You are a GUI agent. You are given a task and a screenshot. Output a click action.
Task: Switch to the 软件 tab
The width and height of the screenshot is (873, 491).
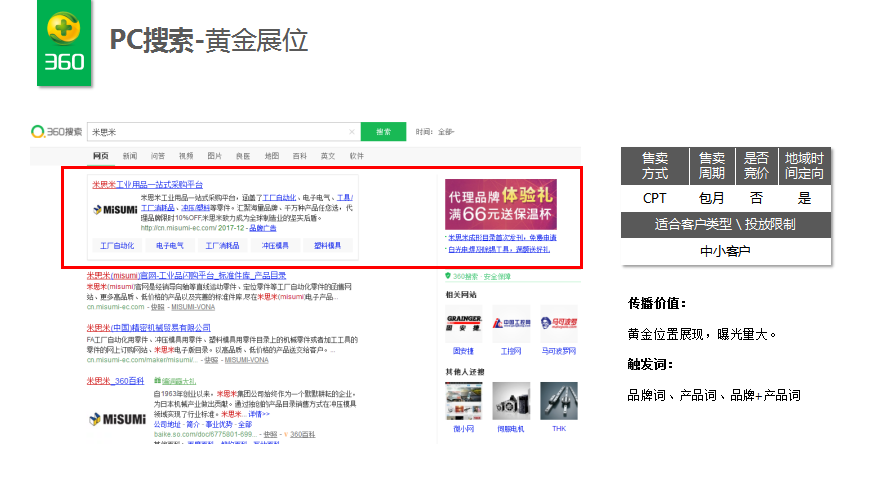(356, 156)
